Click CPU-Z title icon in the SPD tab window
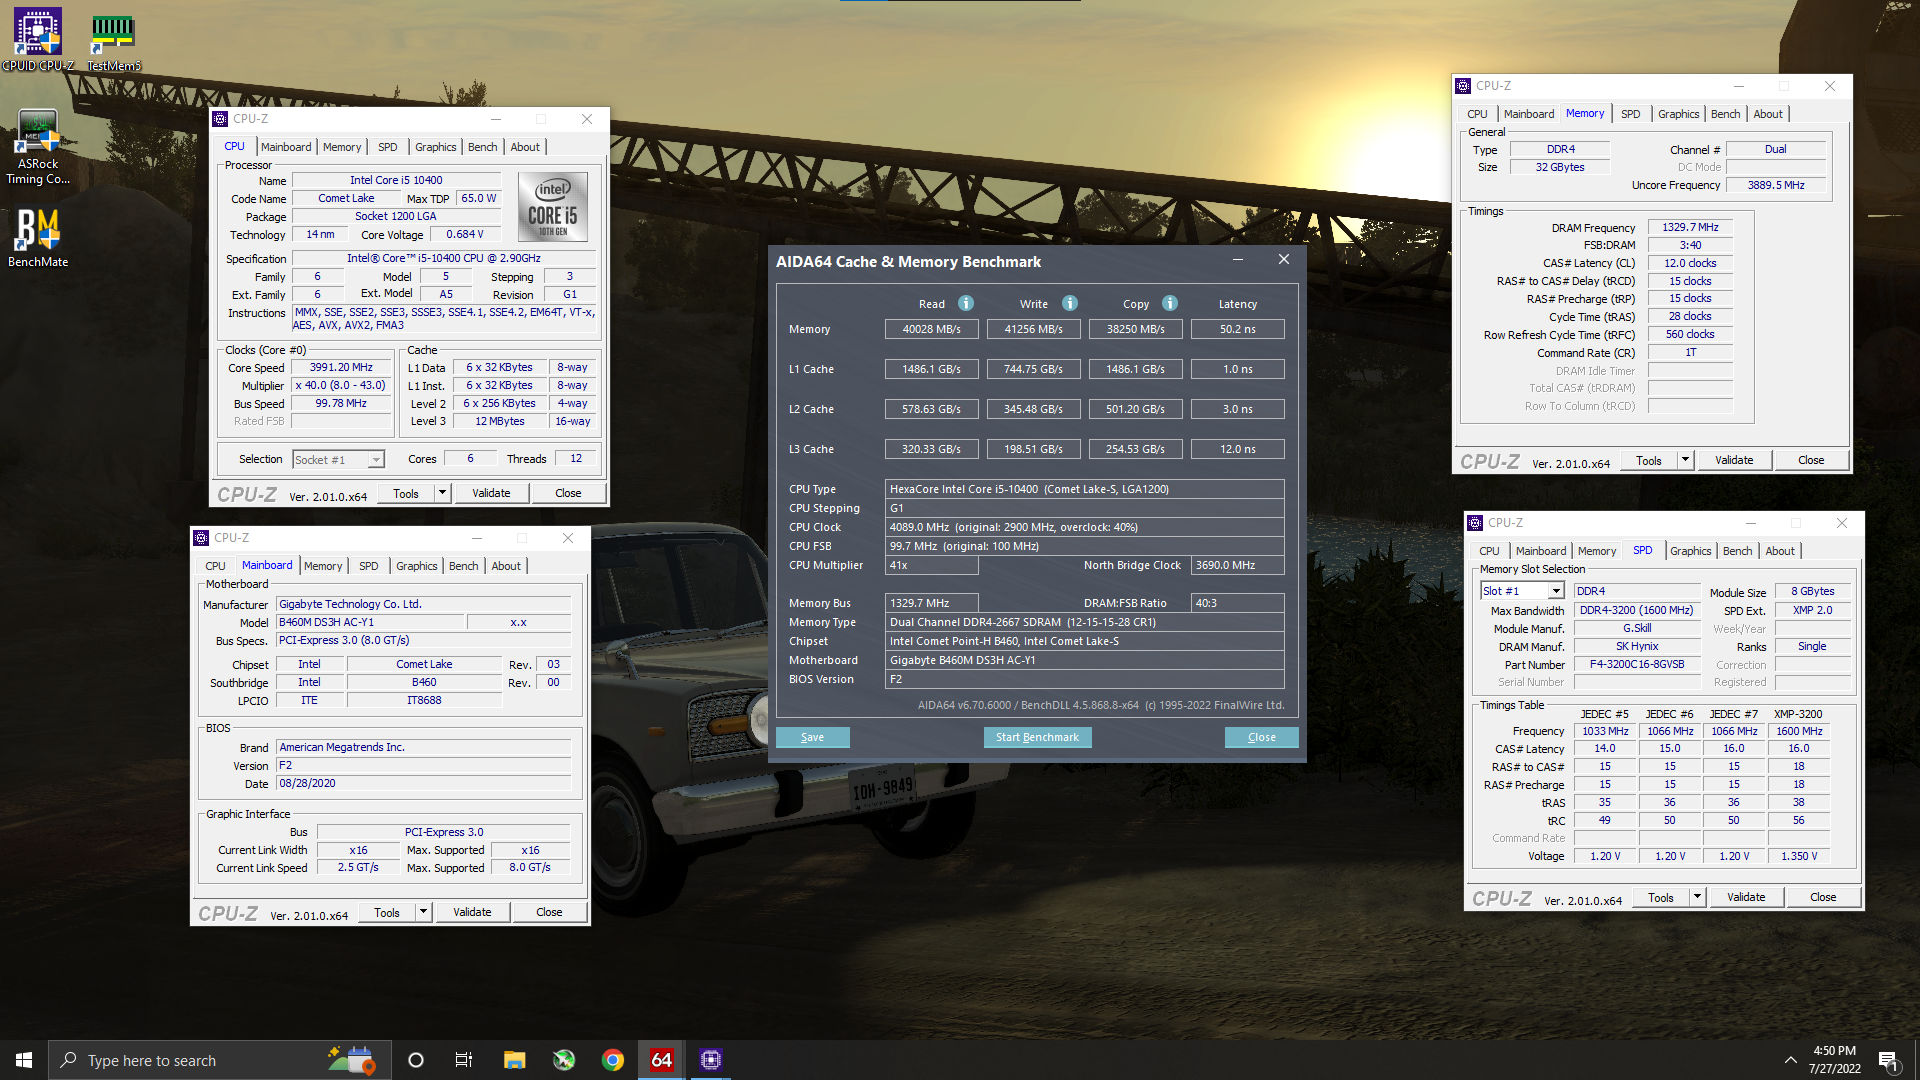1920x1080 pixels. point(1475,523)
